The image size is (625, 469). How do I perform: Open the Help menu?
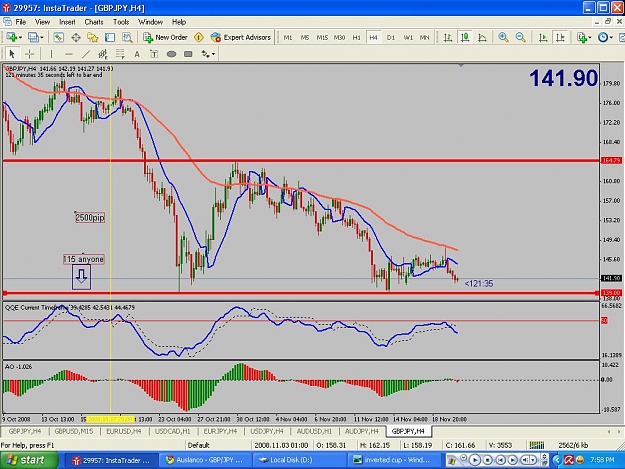coord(179,22)
